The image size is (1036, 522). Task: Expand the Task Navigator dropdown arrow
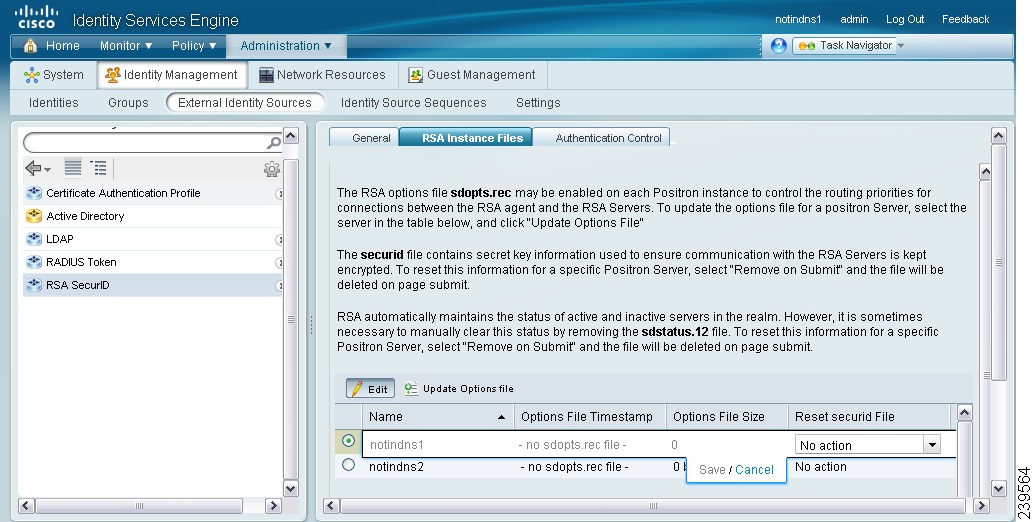coord(901,46)
